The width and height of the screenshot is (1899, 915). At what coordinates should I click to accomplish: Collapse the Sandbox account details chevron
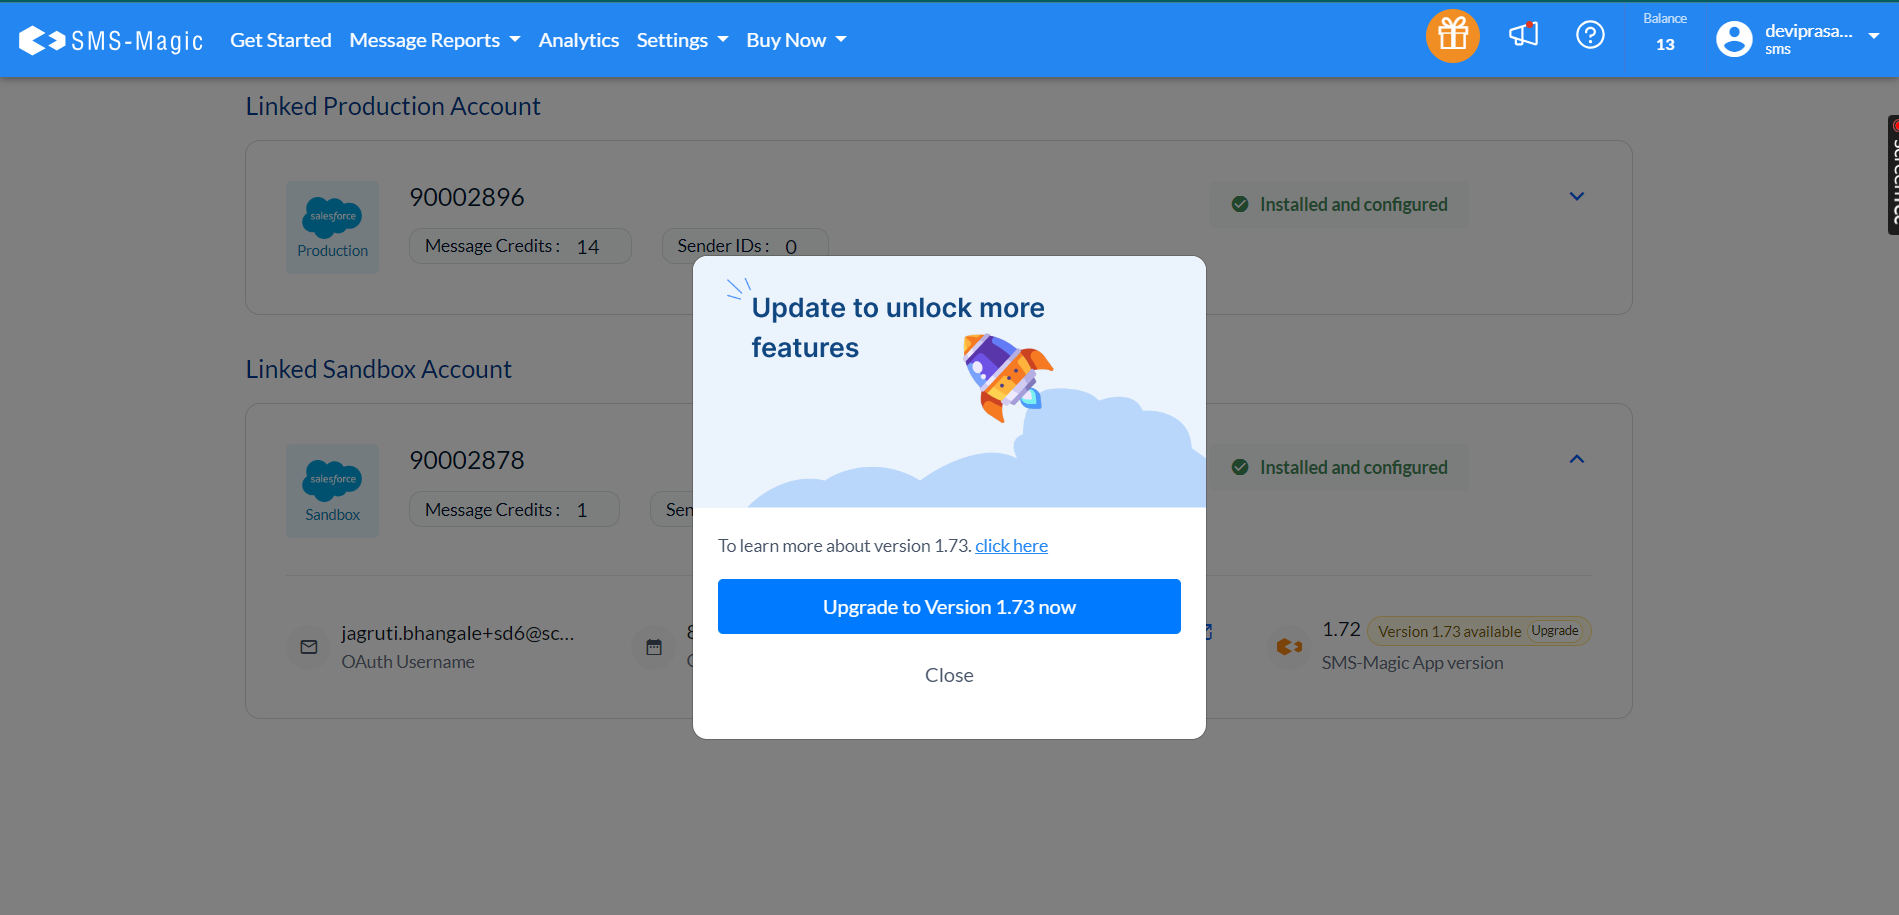pyautogui.click(x=1576, y=459)
